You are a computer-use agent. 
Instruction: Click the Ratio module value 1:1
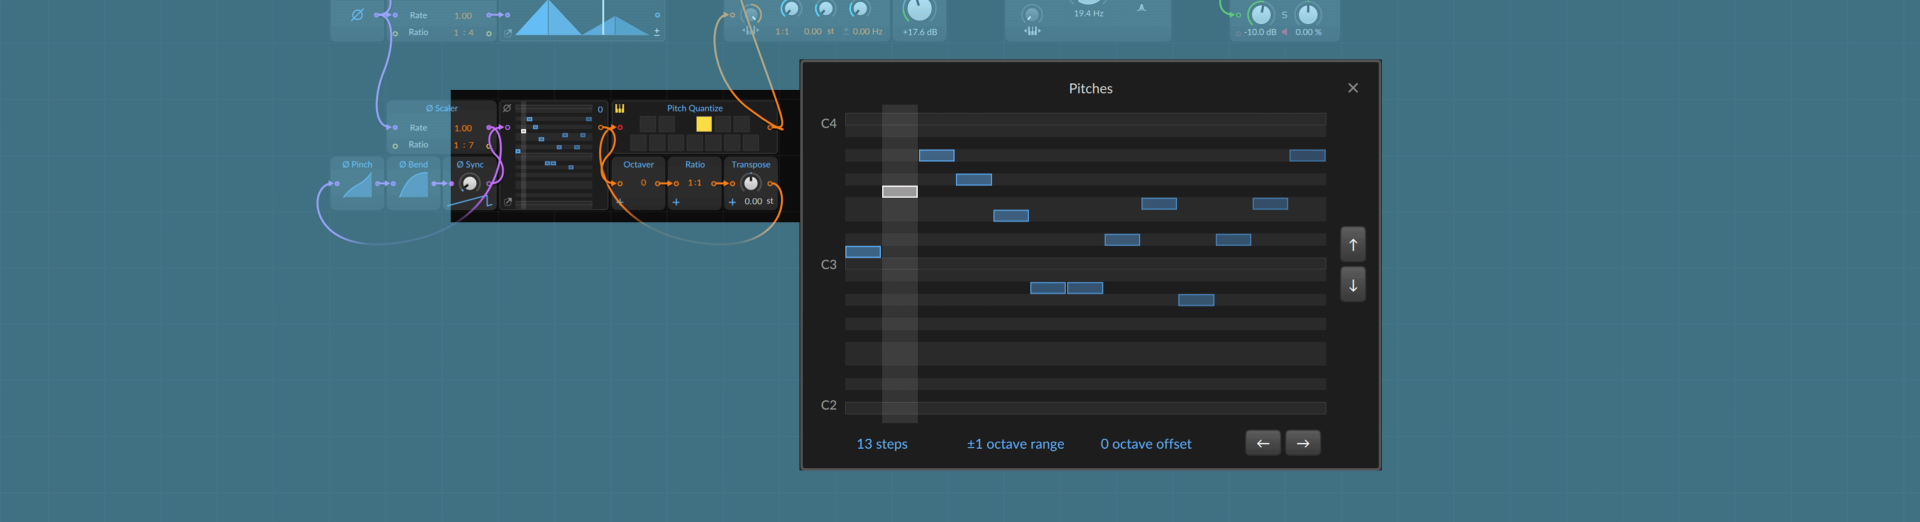pyautogui.click(x=695, y=183)
